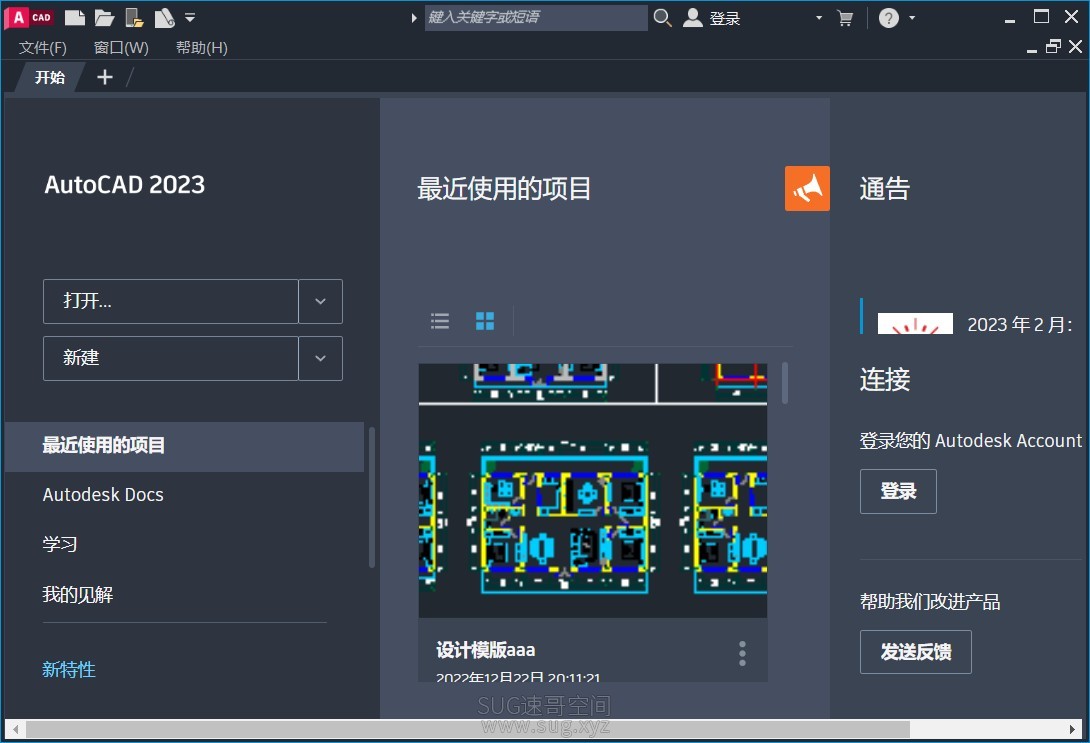Click the horizontal scrollbar left arrow
This screenshot has width=1090, height=743.
(x=15, y=730)
